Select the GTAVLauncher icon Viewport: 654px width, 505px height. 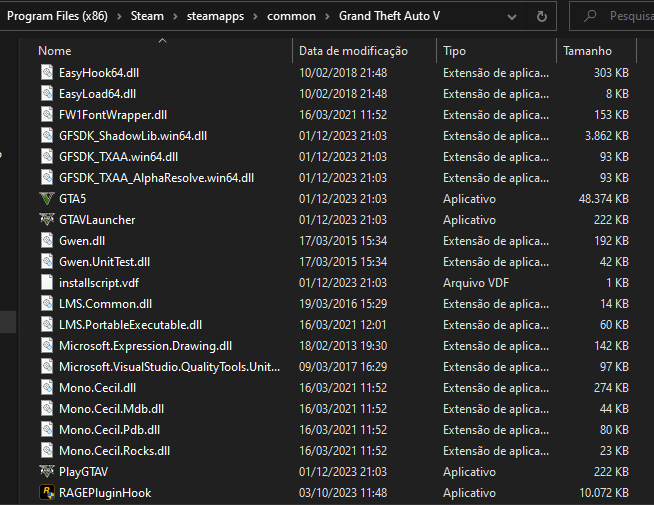(47, 219)
